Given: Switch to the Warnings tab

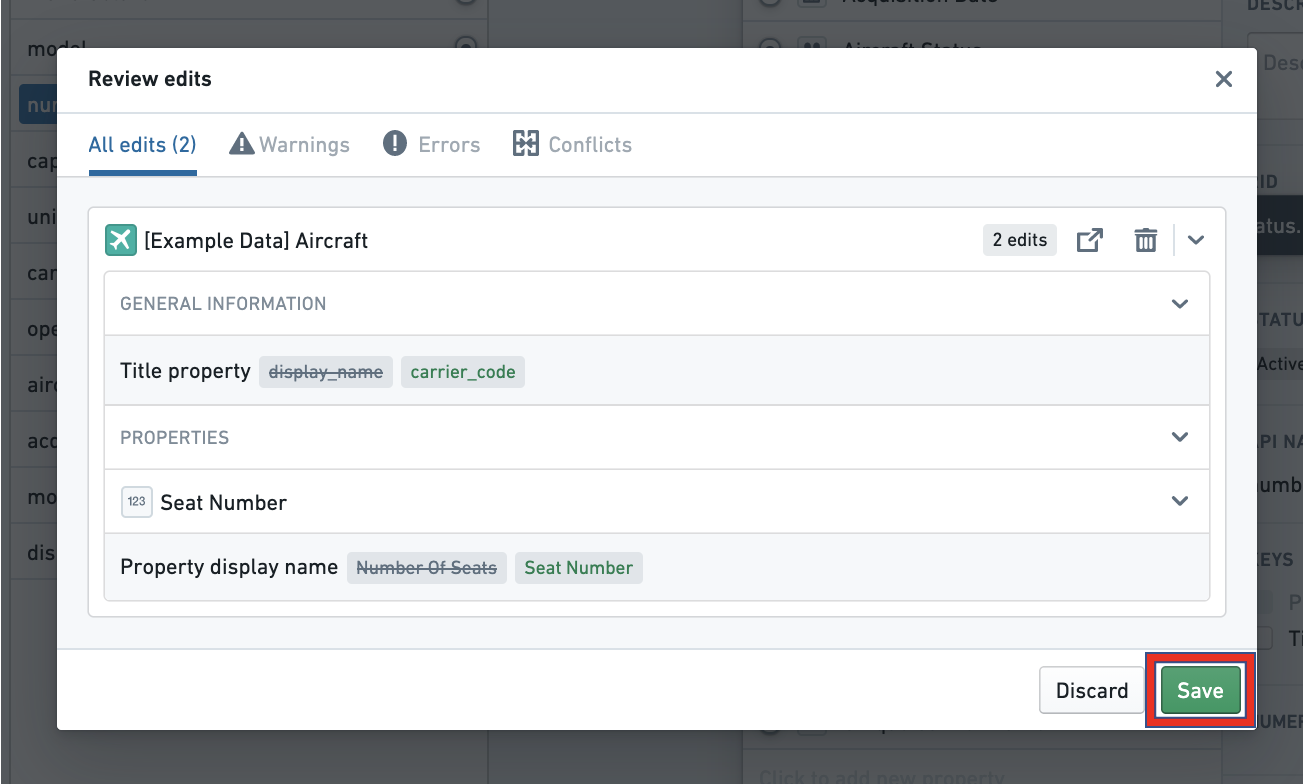Looking at the screenshot, I should (x=290, y=144).
